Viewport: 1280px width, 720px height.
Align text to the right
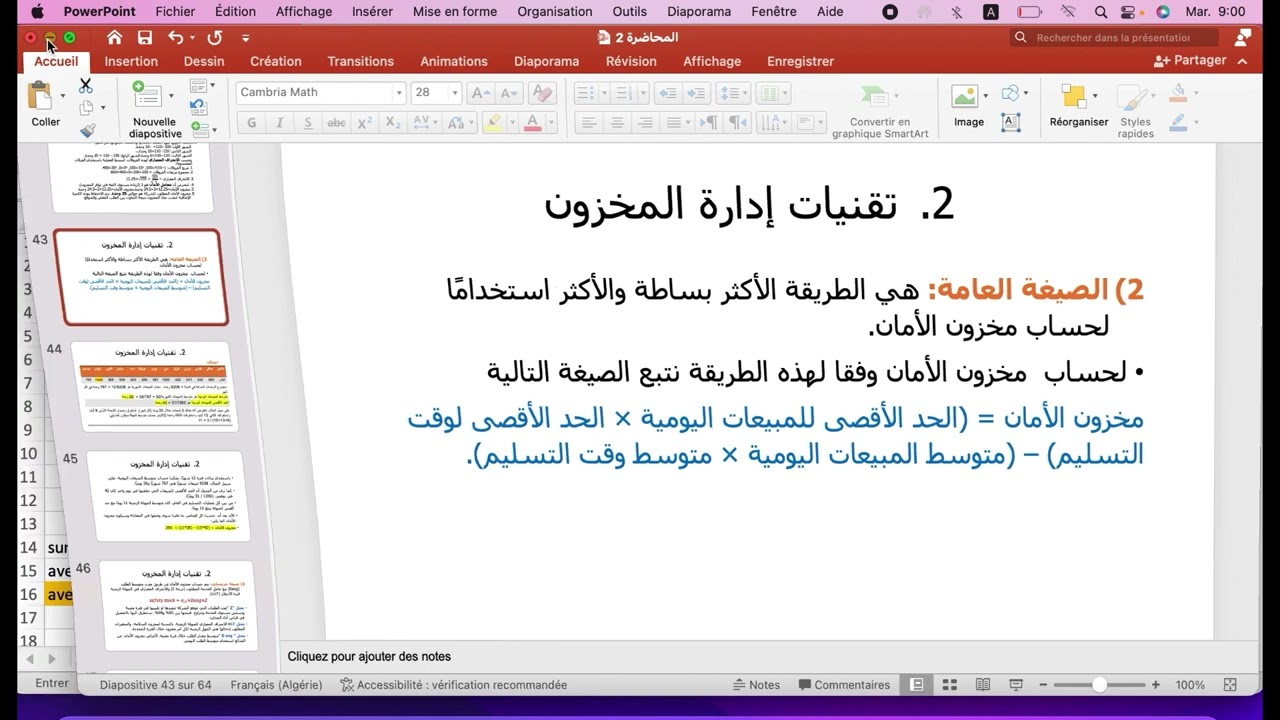tap(645, 123)
